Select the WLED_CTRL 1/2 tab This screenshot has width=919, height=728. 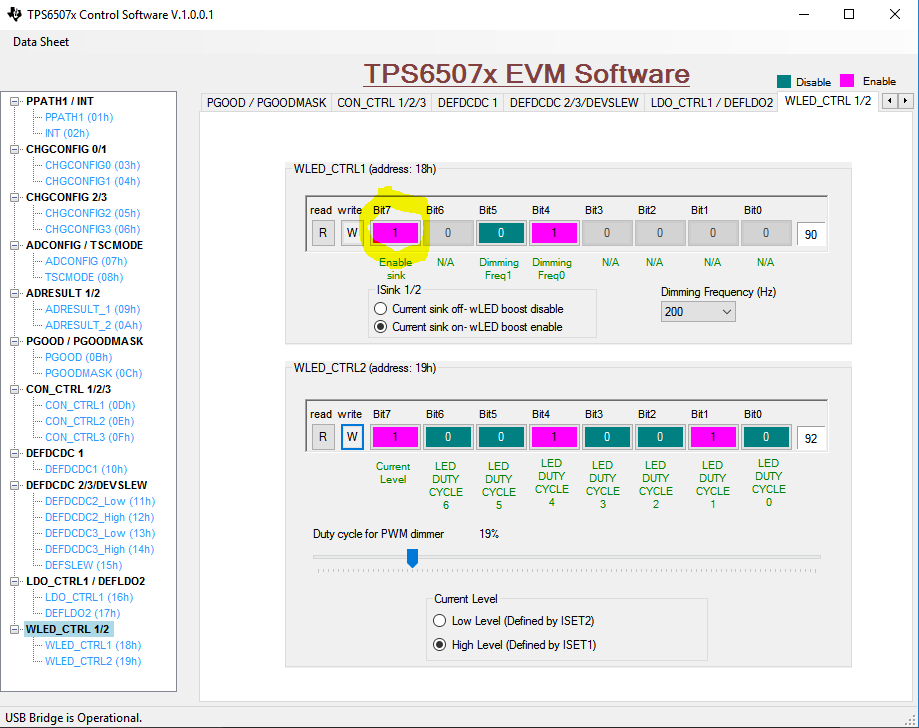tap(828, 101)
